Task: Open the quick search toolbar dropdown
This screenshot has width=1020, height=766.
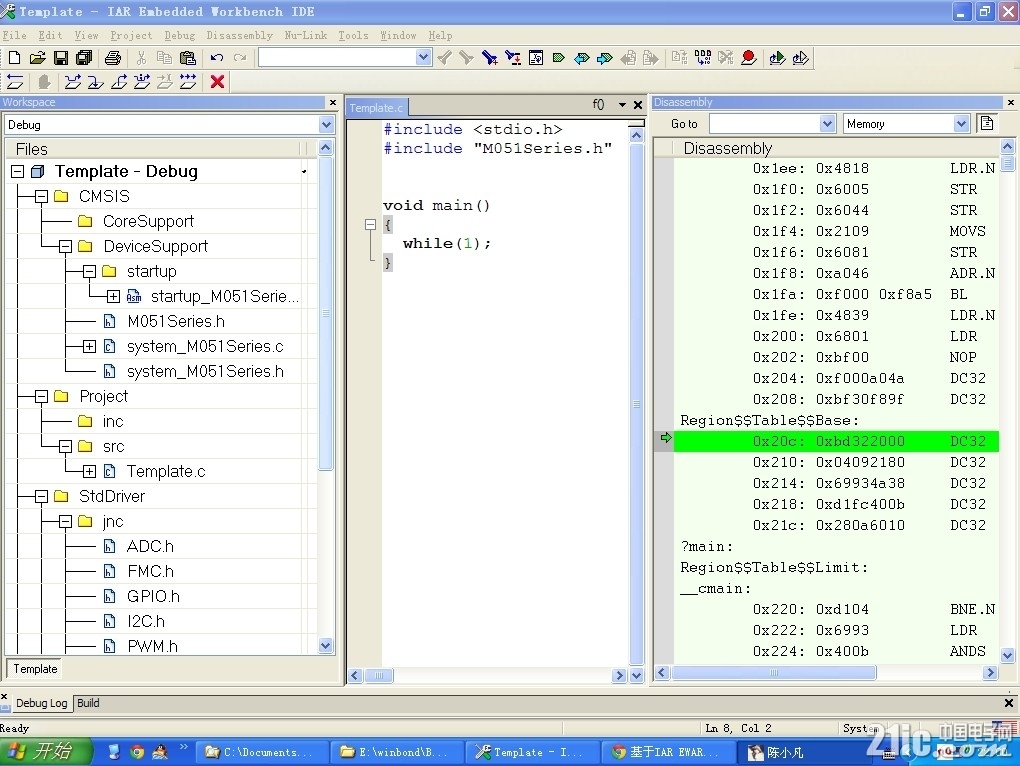Action: (423, 57)
